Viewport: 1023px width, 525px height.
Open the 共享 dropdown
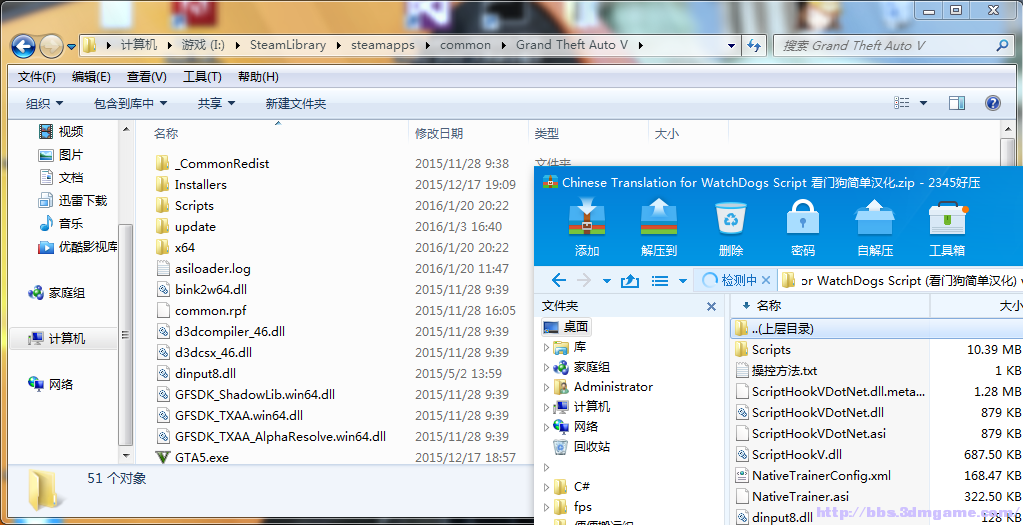(x=216, y=103)
